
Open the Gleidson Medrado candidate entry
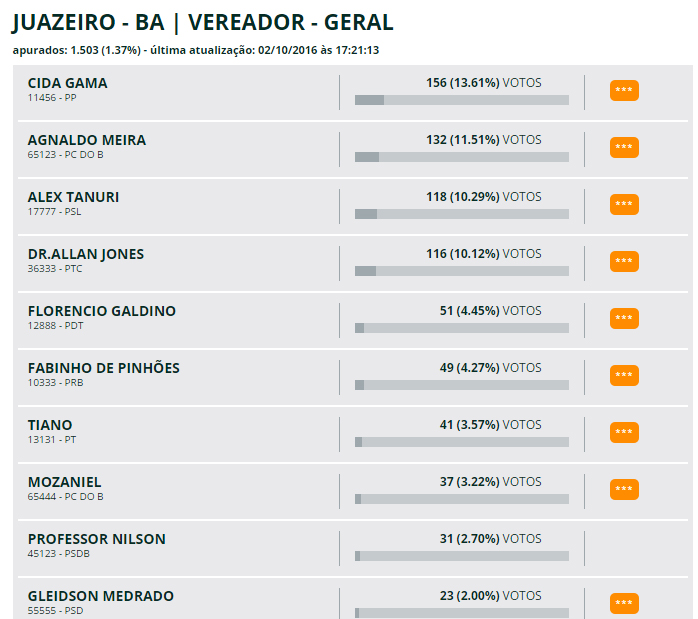click(101, 596)
